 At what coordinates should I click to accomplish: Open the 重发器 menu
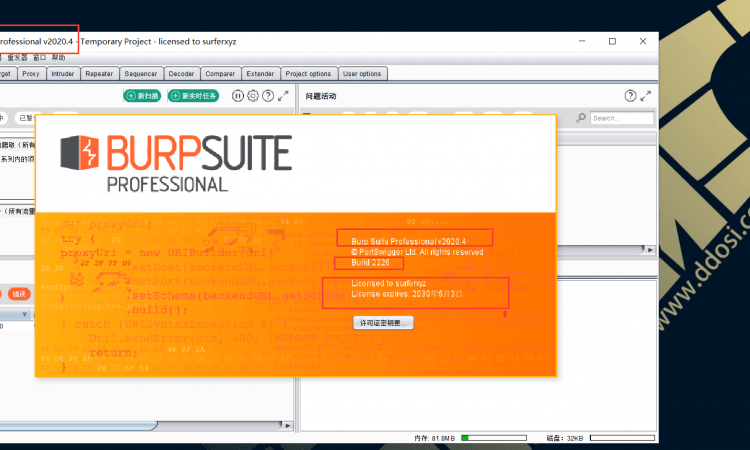pyautogui.click(x=17, y=57)
